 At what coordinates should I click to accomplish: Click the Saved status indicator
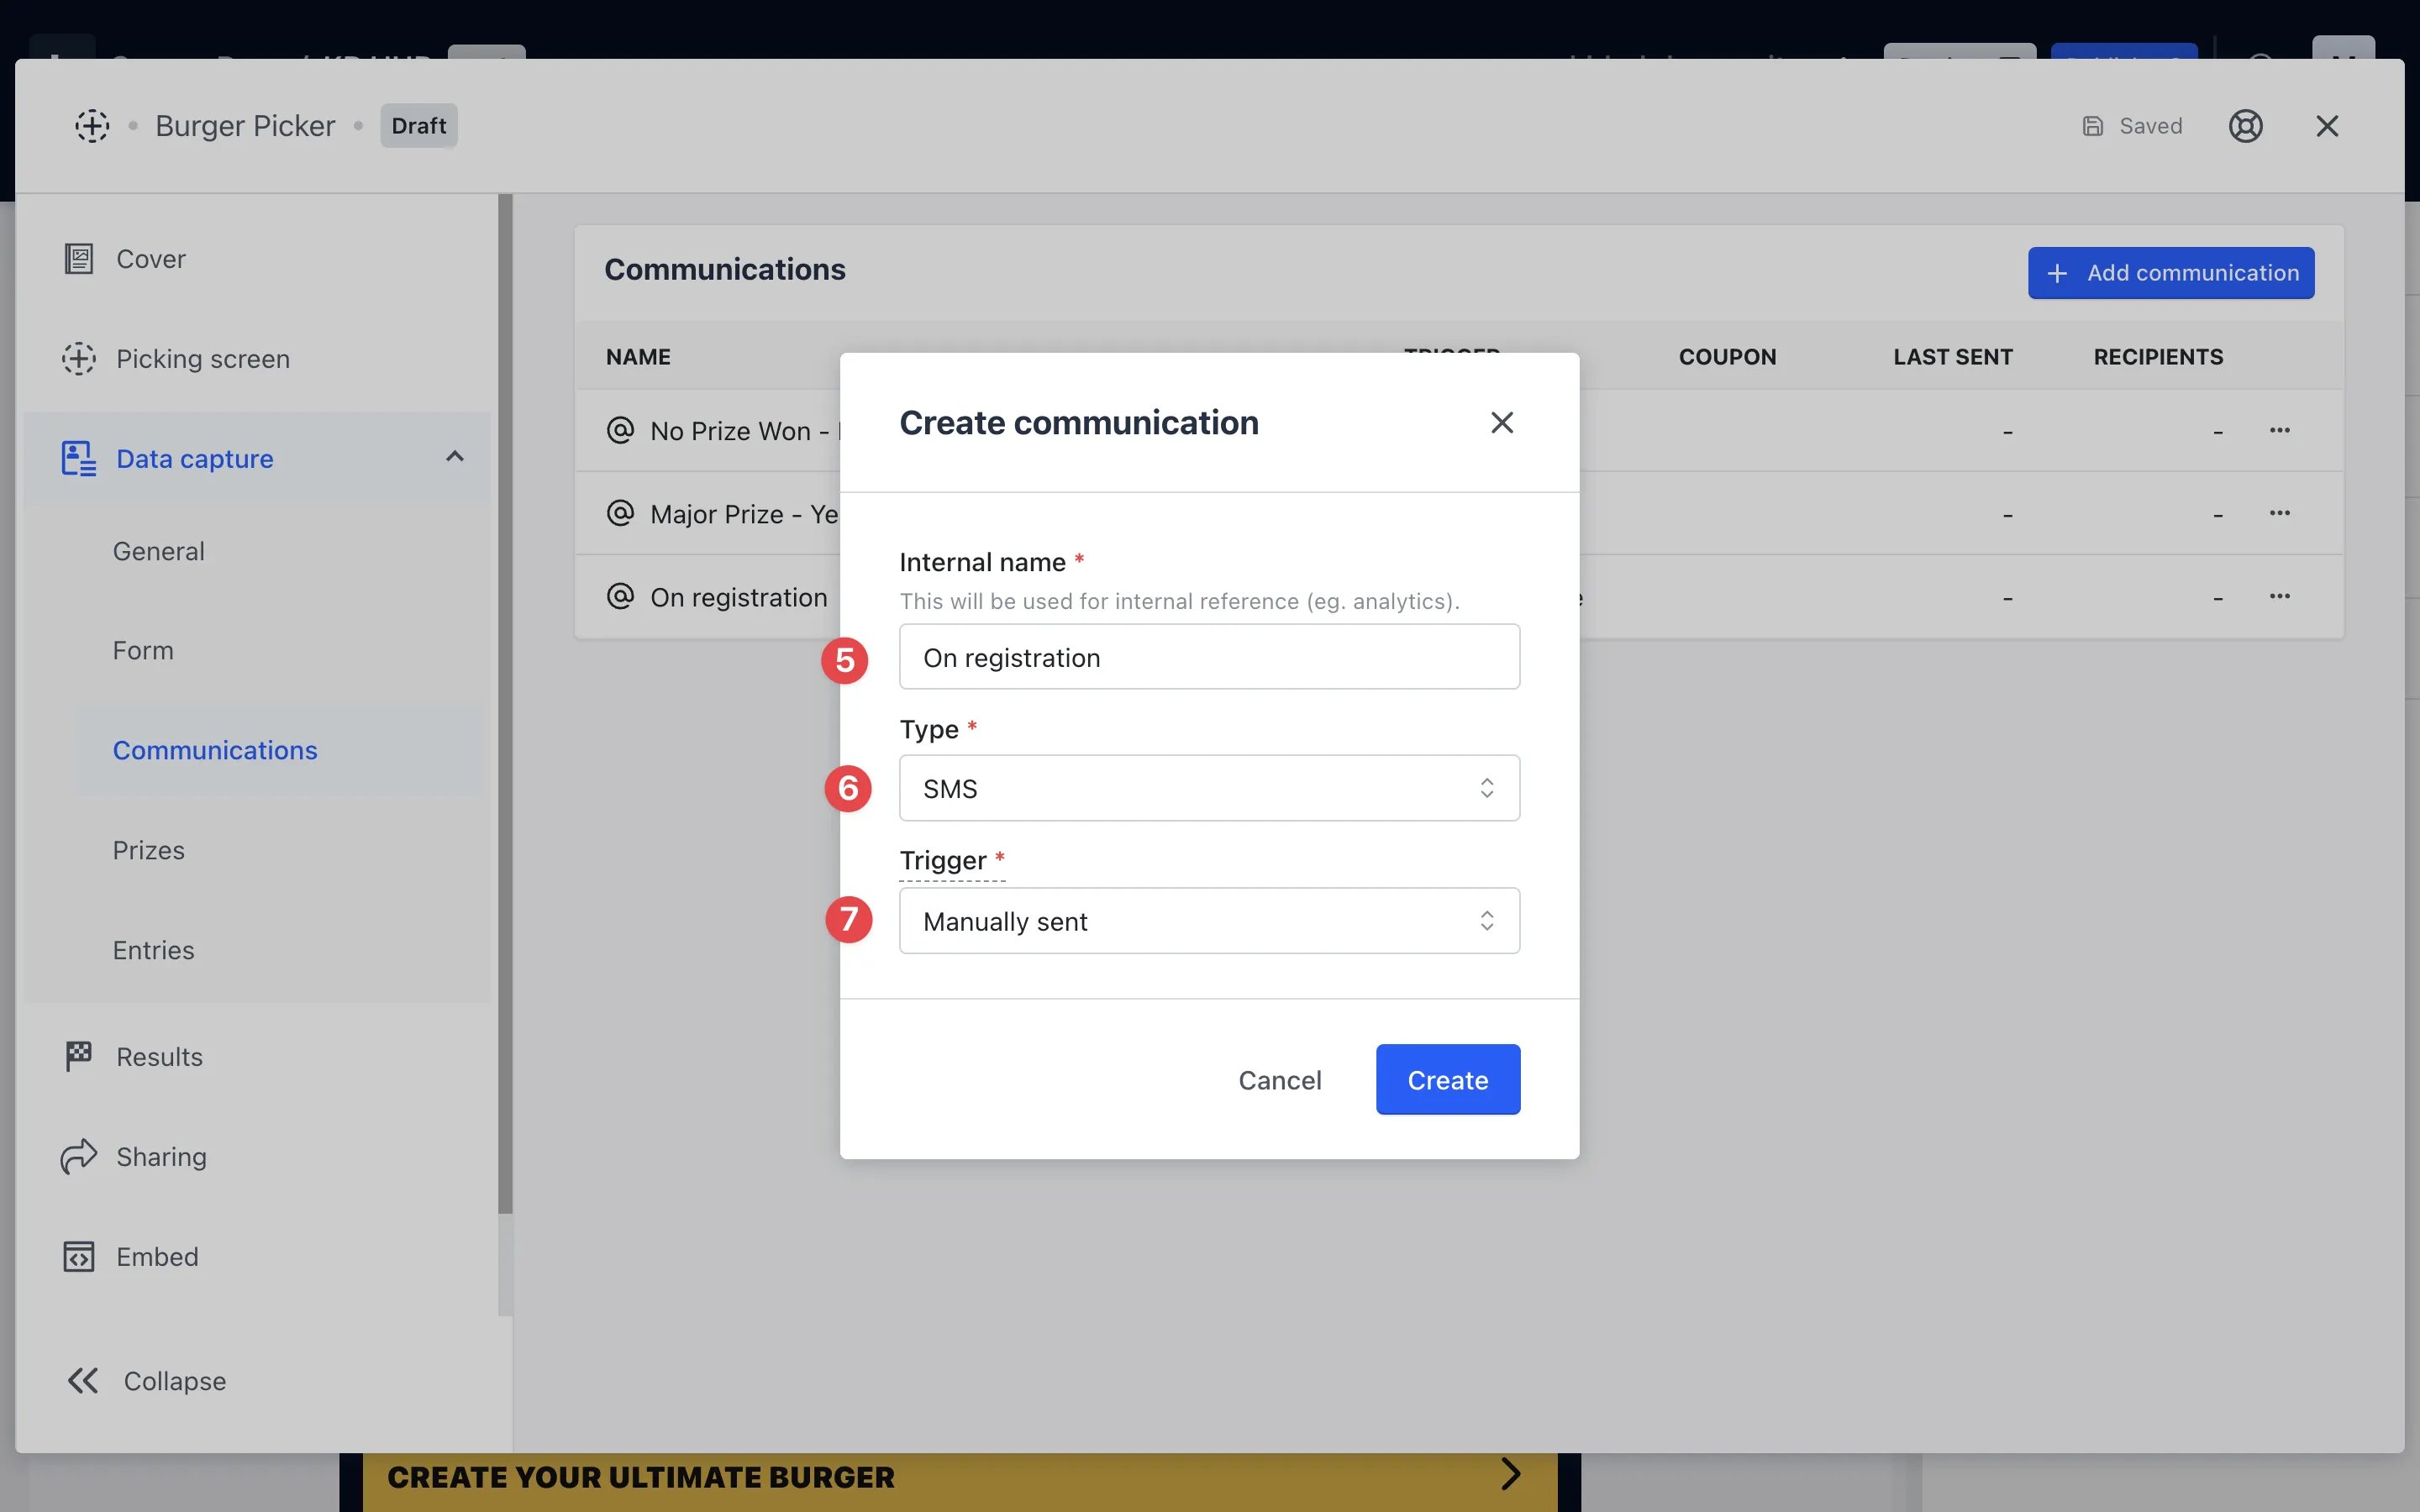click(x=2132, y=126)
